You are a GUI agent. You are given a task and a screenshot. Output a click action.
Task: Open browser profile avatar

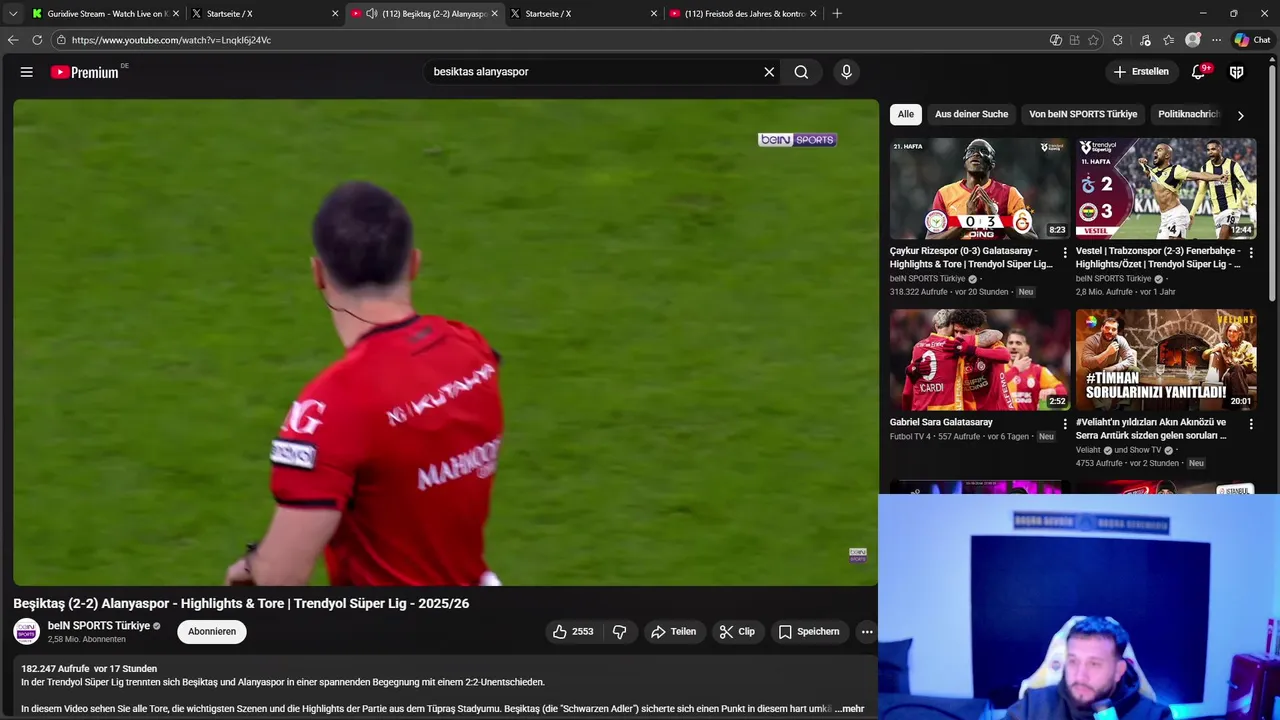[x=1192, y=40]
